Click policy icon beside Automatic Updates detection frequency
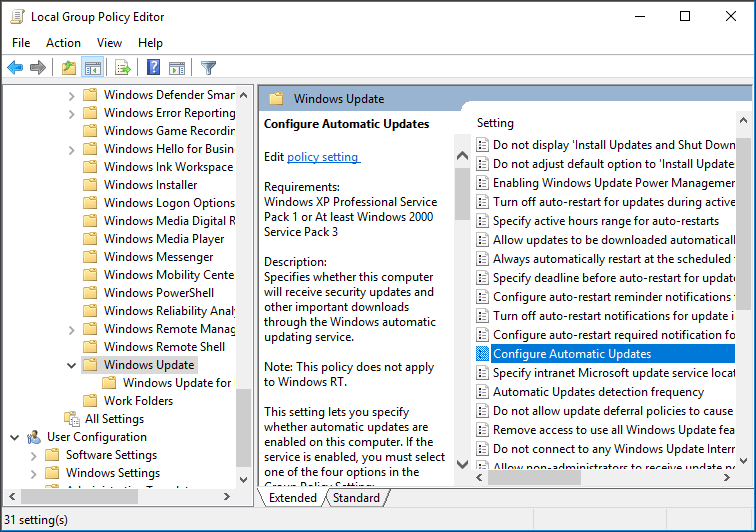 point(482,392)
